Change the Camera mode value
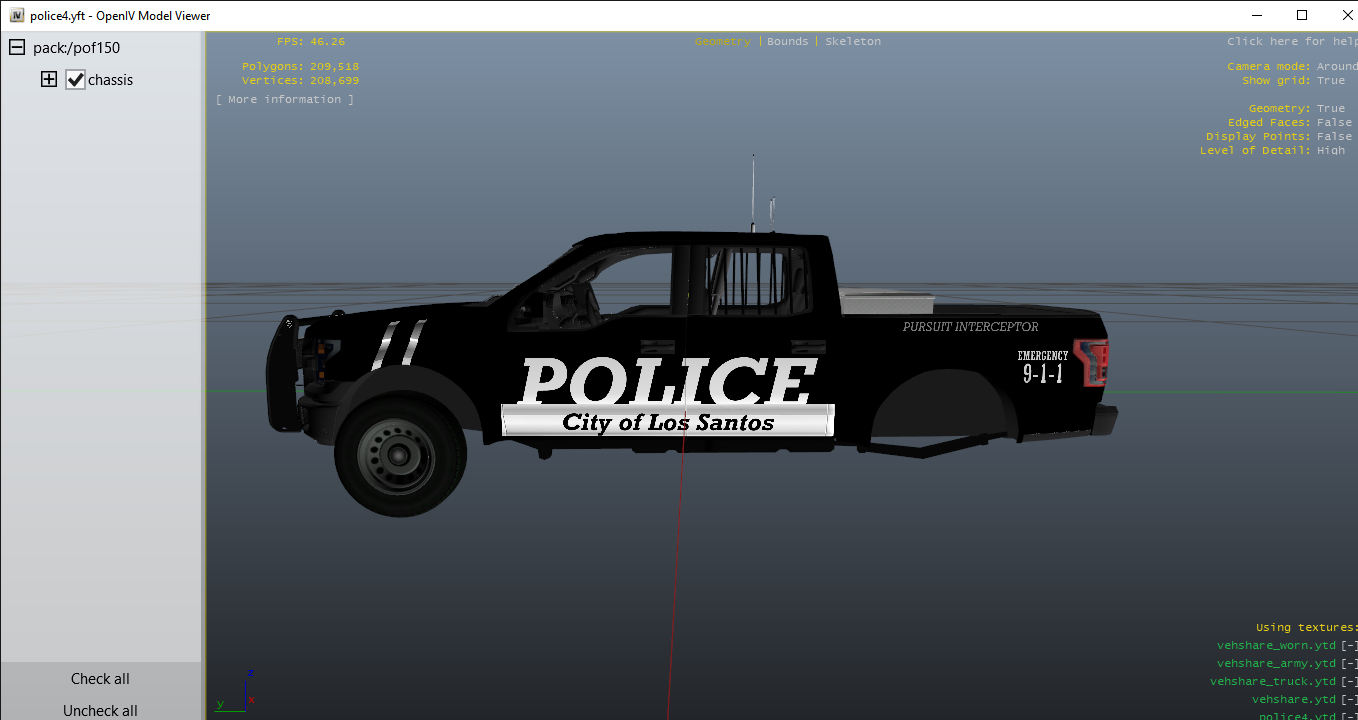The width and height of the screenshot is (1358, 720). [1337, 67]
